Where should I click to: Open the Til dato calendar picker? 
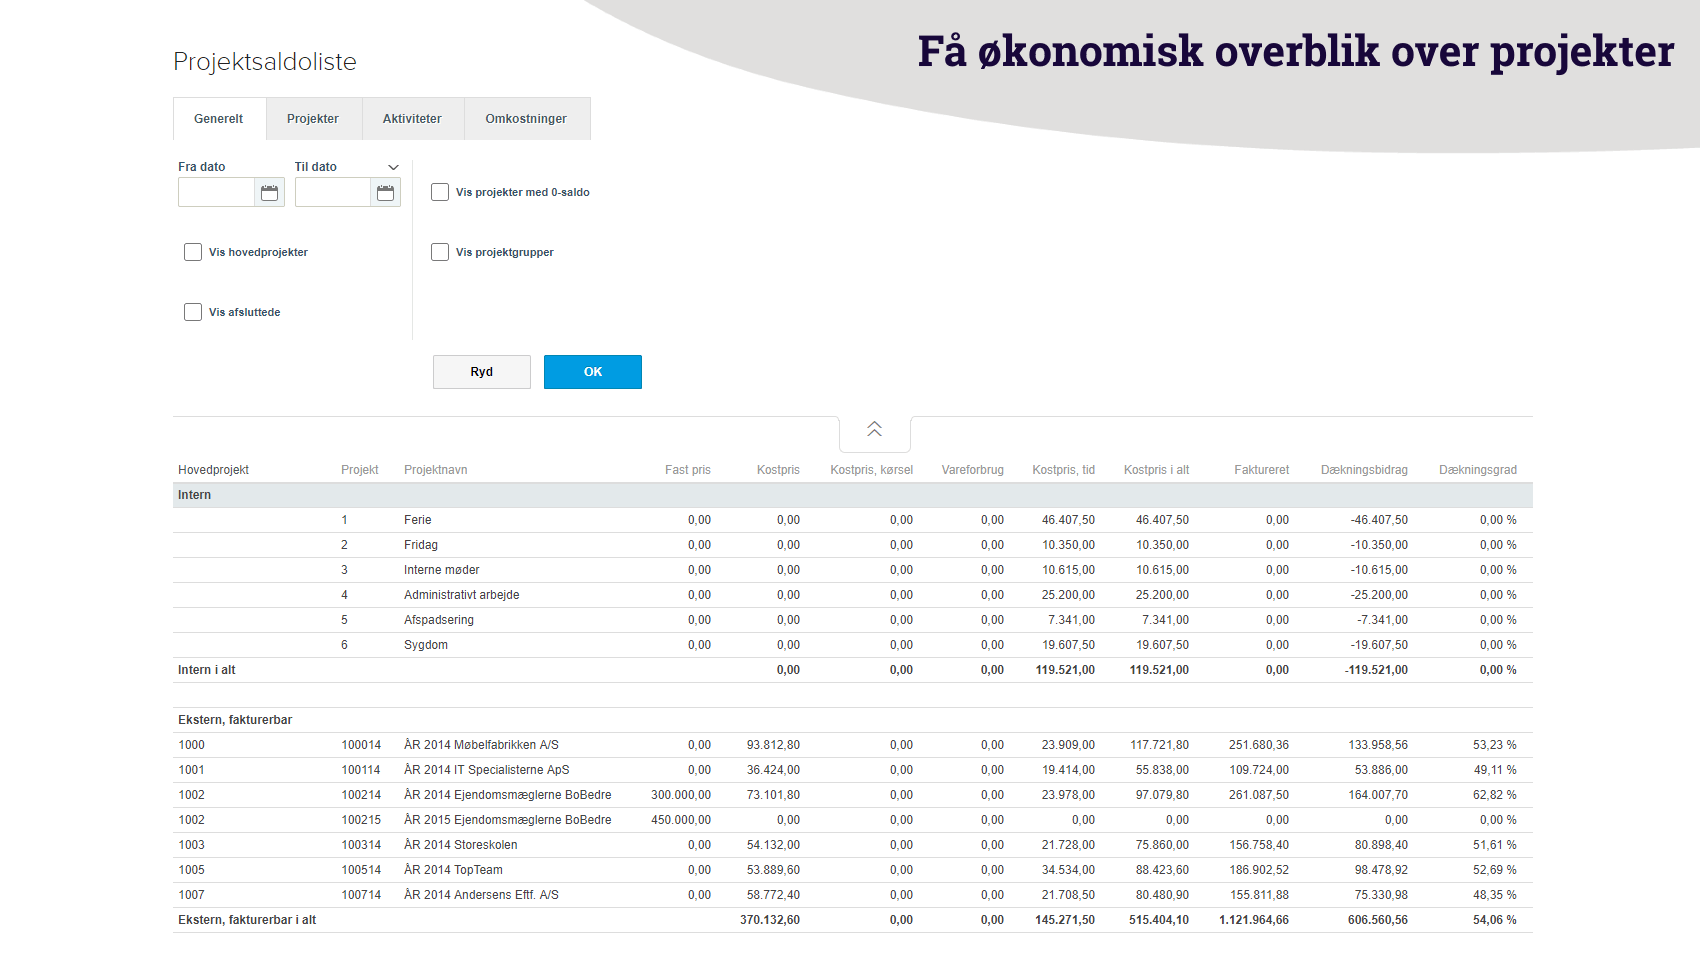[385, 193]
